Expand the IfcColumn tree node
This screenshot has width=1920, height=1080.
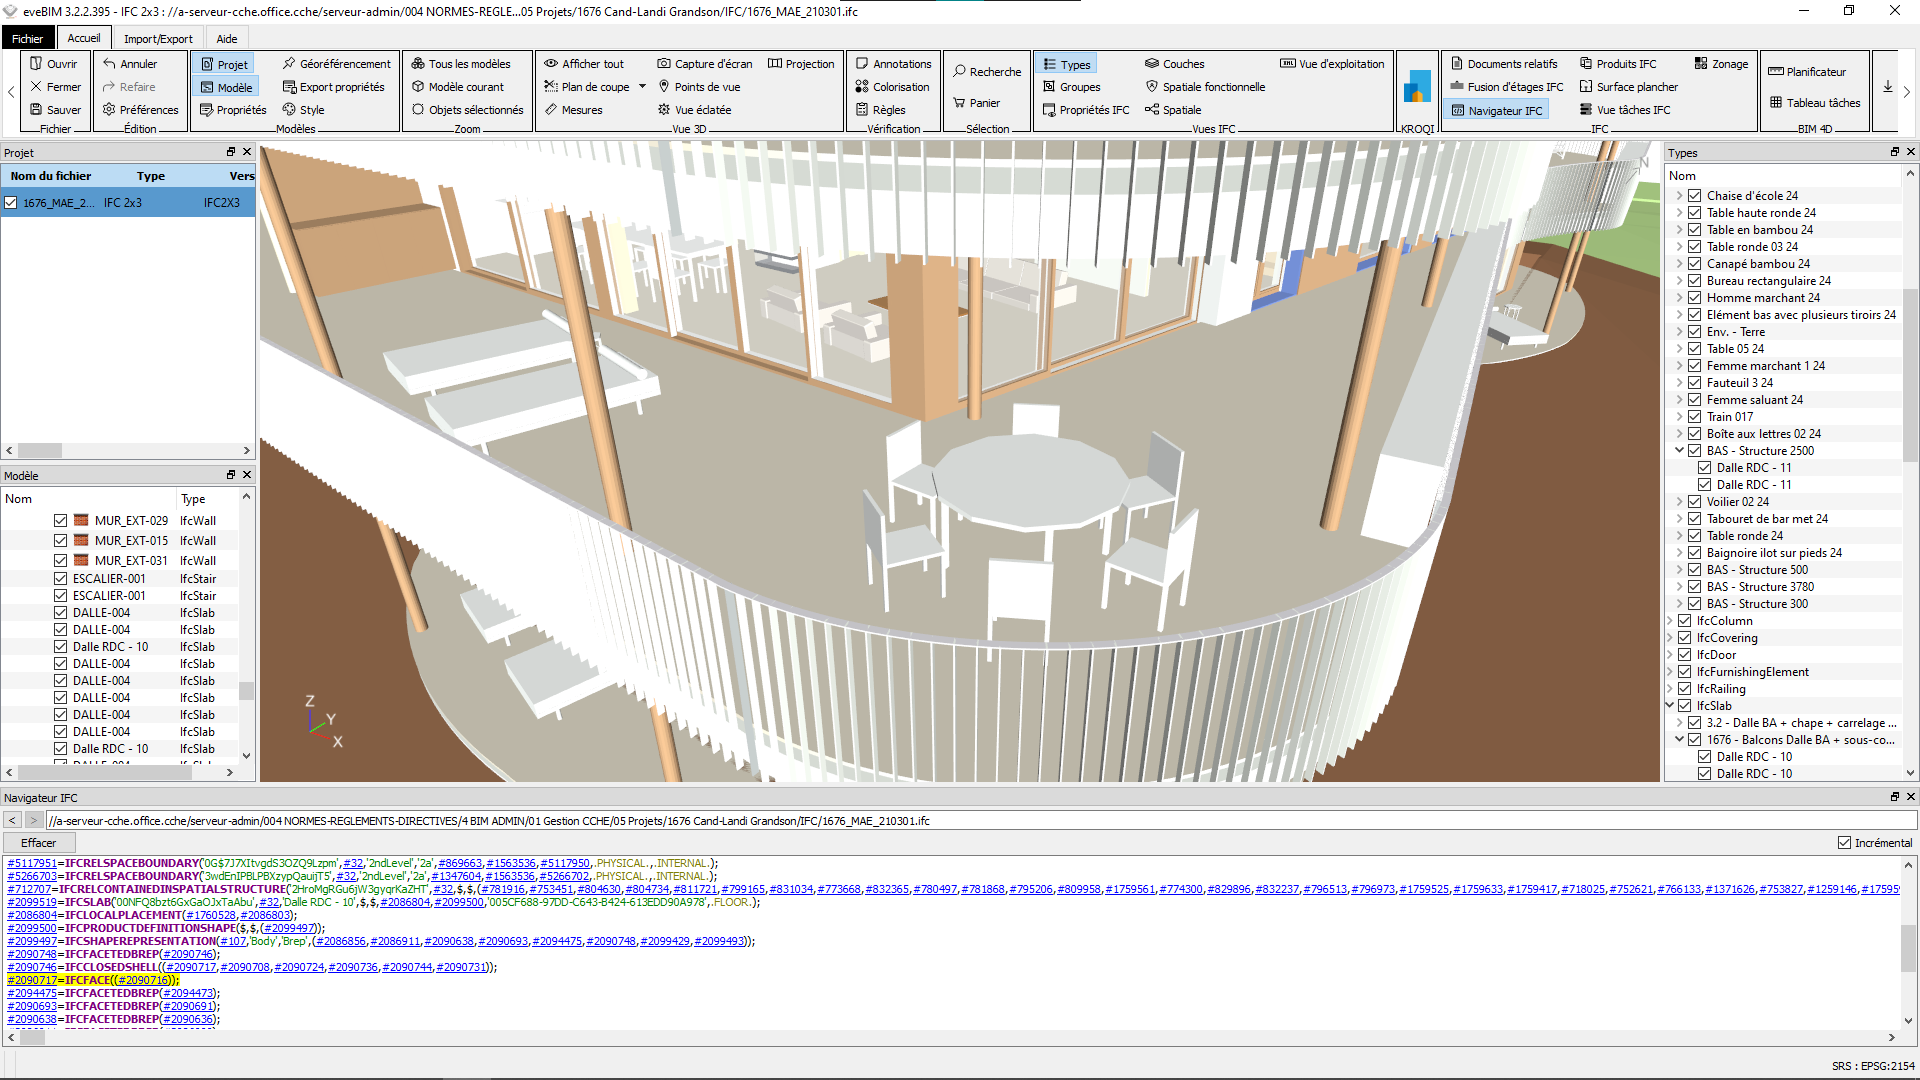point(1670,621)
